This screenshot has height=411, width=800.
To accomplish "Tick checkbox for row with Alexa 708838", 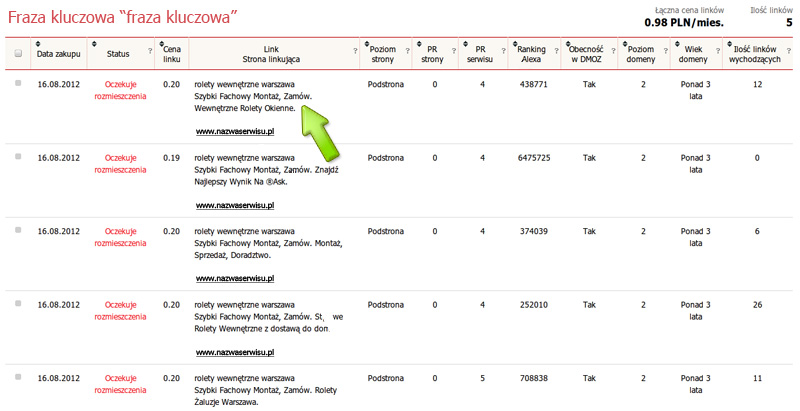I will [17, 377].
